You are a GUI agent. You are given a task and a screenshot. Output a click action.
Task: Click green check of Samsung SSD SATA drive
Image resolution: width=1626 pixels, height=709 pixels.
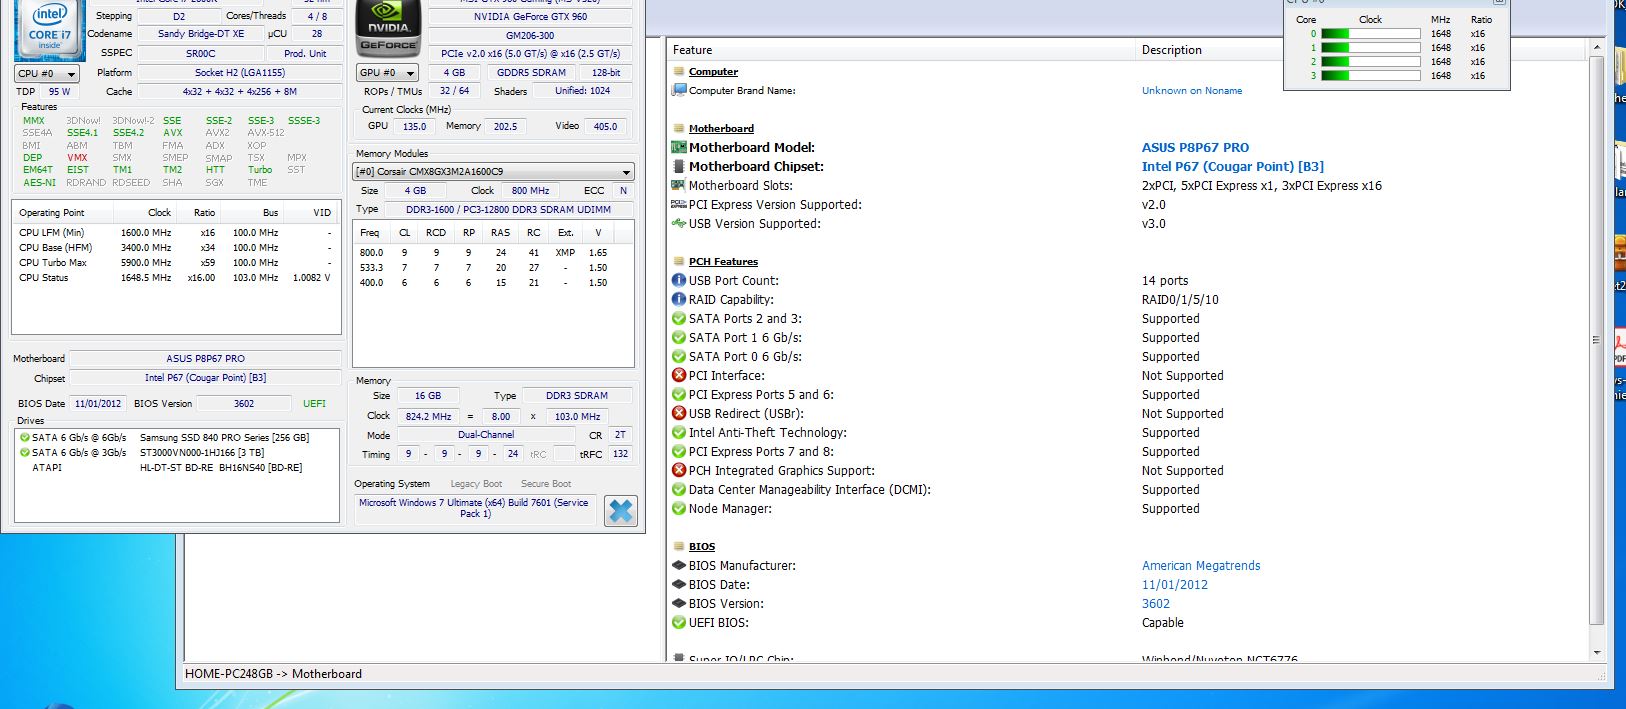[24, 437]
